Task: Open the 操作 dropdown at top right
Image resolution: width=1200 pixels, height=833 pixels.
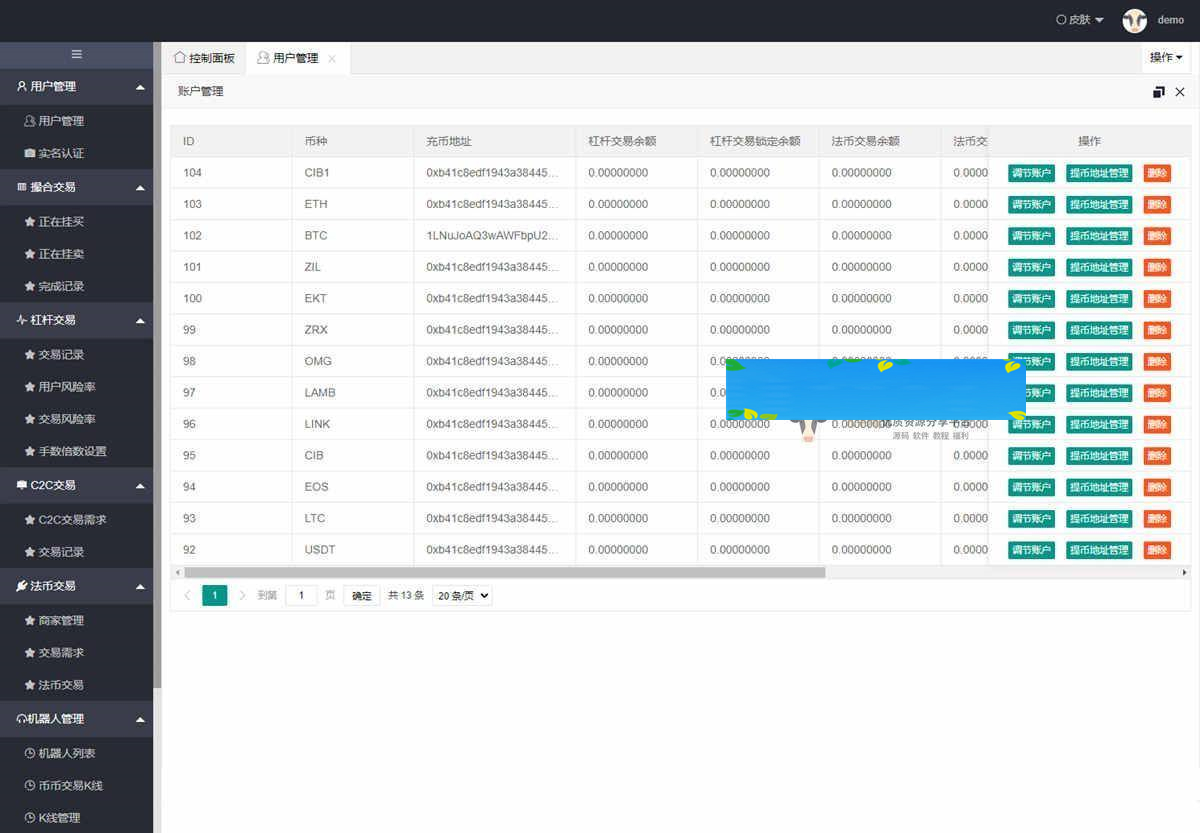Action: (x=1165, y=58)
